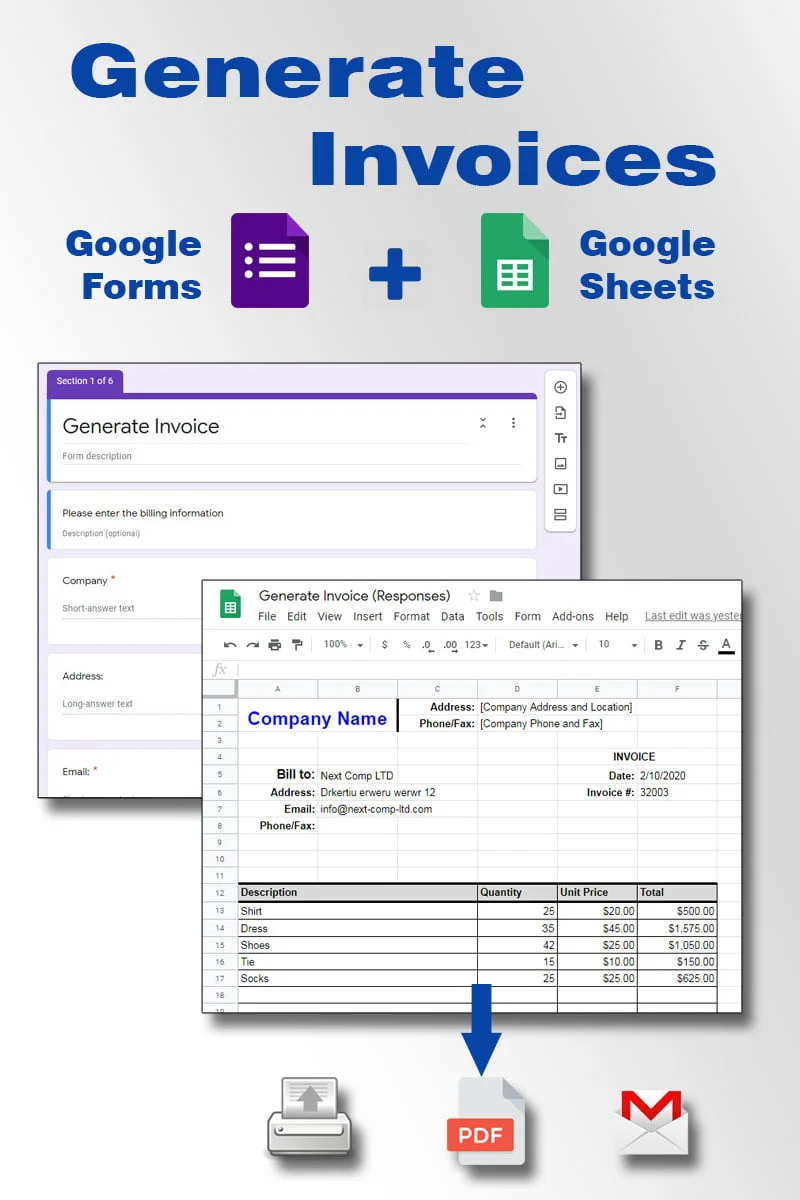Open the Edit menu in Sheets
Image resolution: width=800 pixels, height=1200 pixels.
coord(297,617)
